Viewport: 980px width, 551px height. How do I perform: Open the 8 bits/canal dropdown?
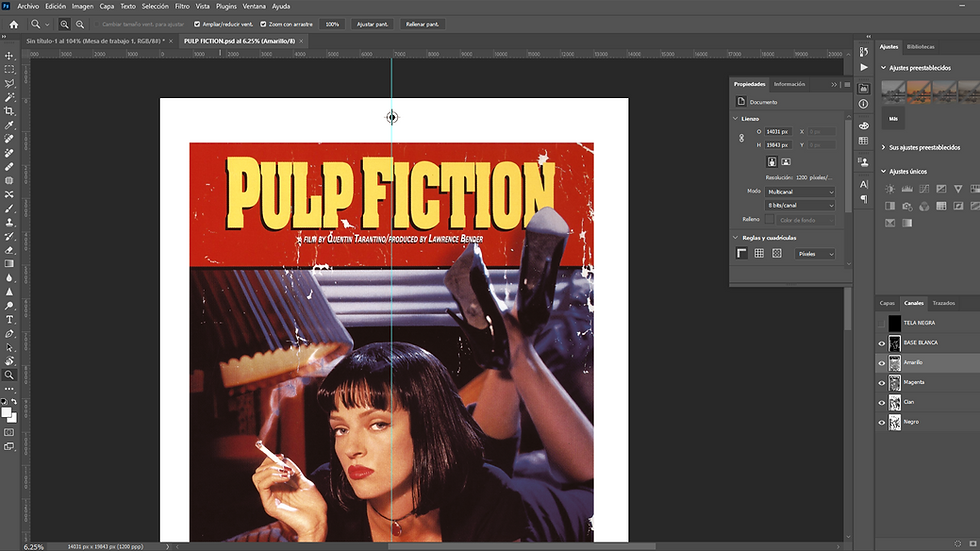coord(799,205)
